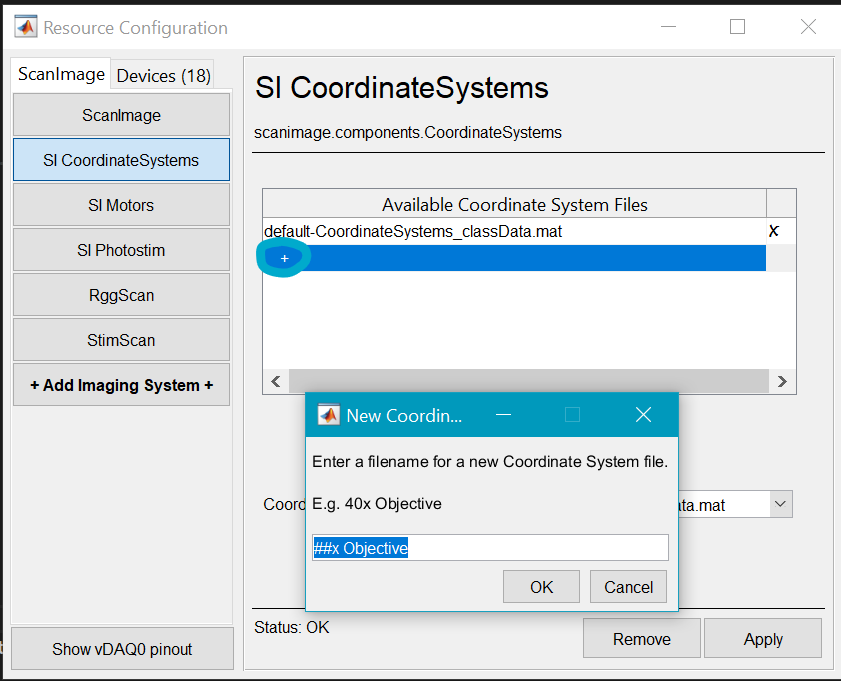Screen dimensions: 841x681
Task: Close the New Coordinate System dialog
Action: click(x=643, y=415)
